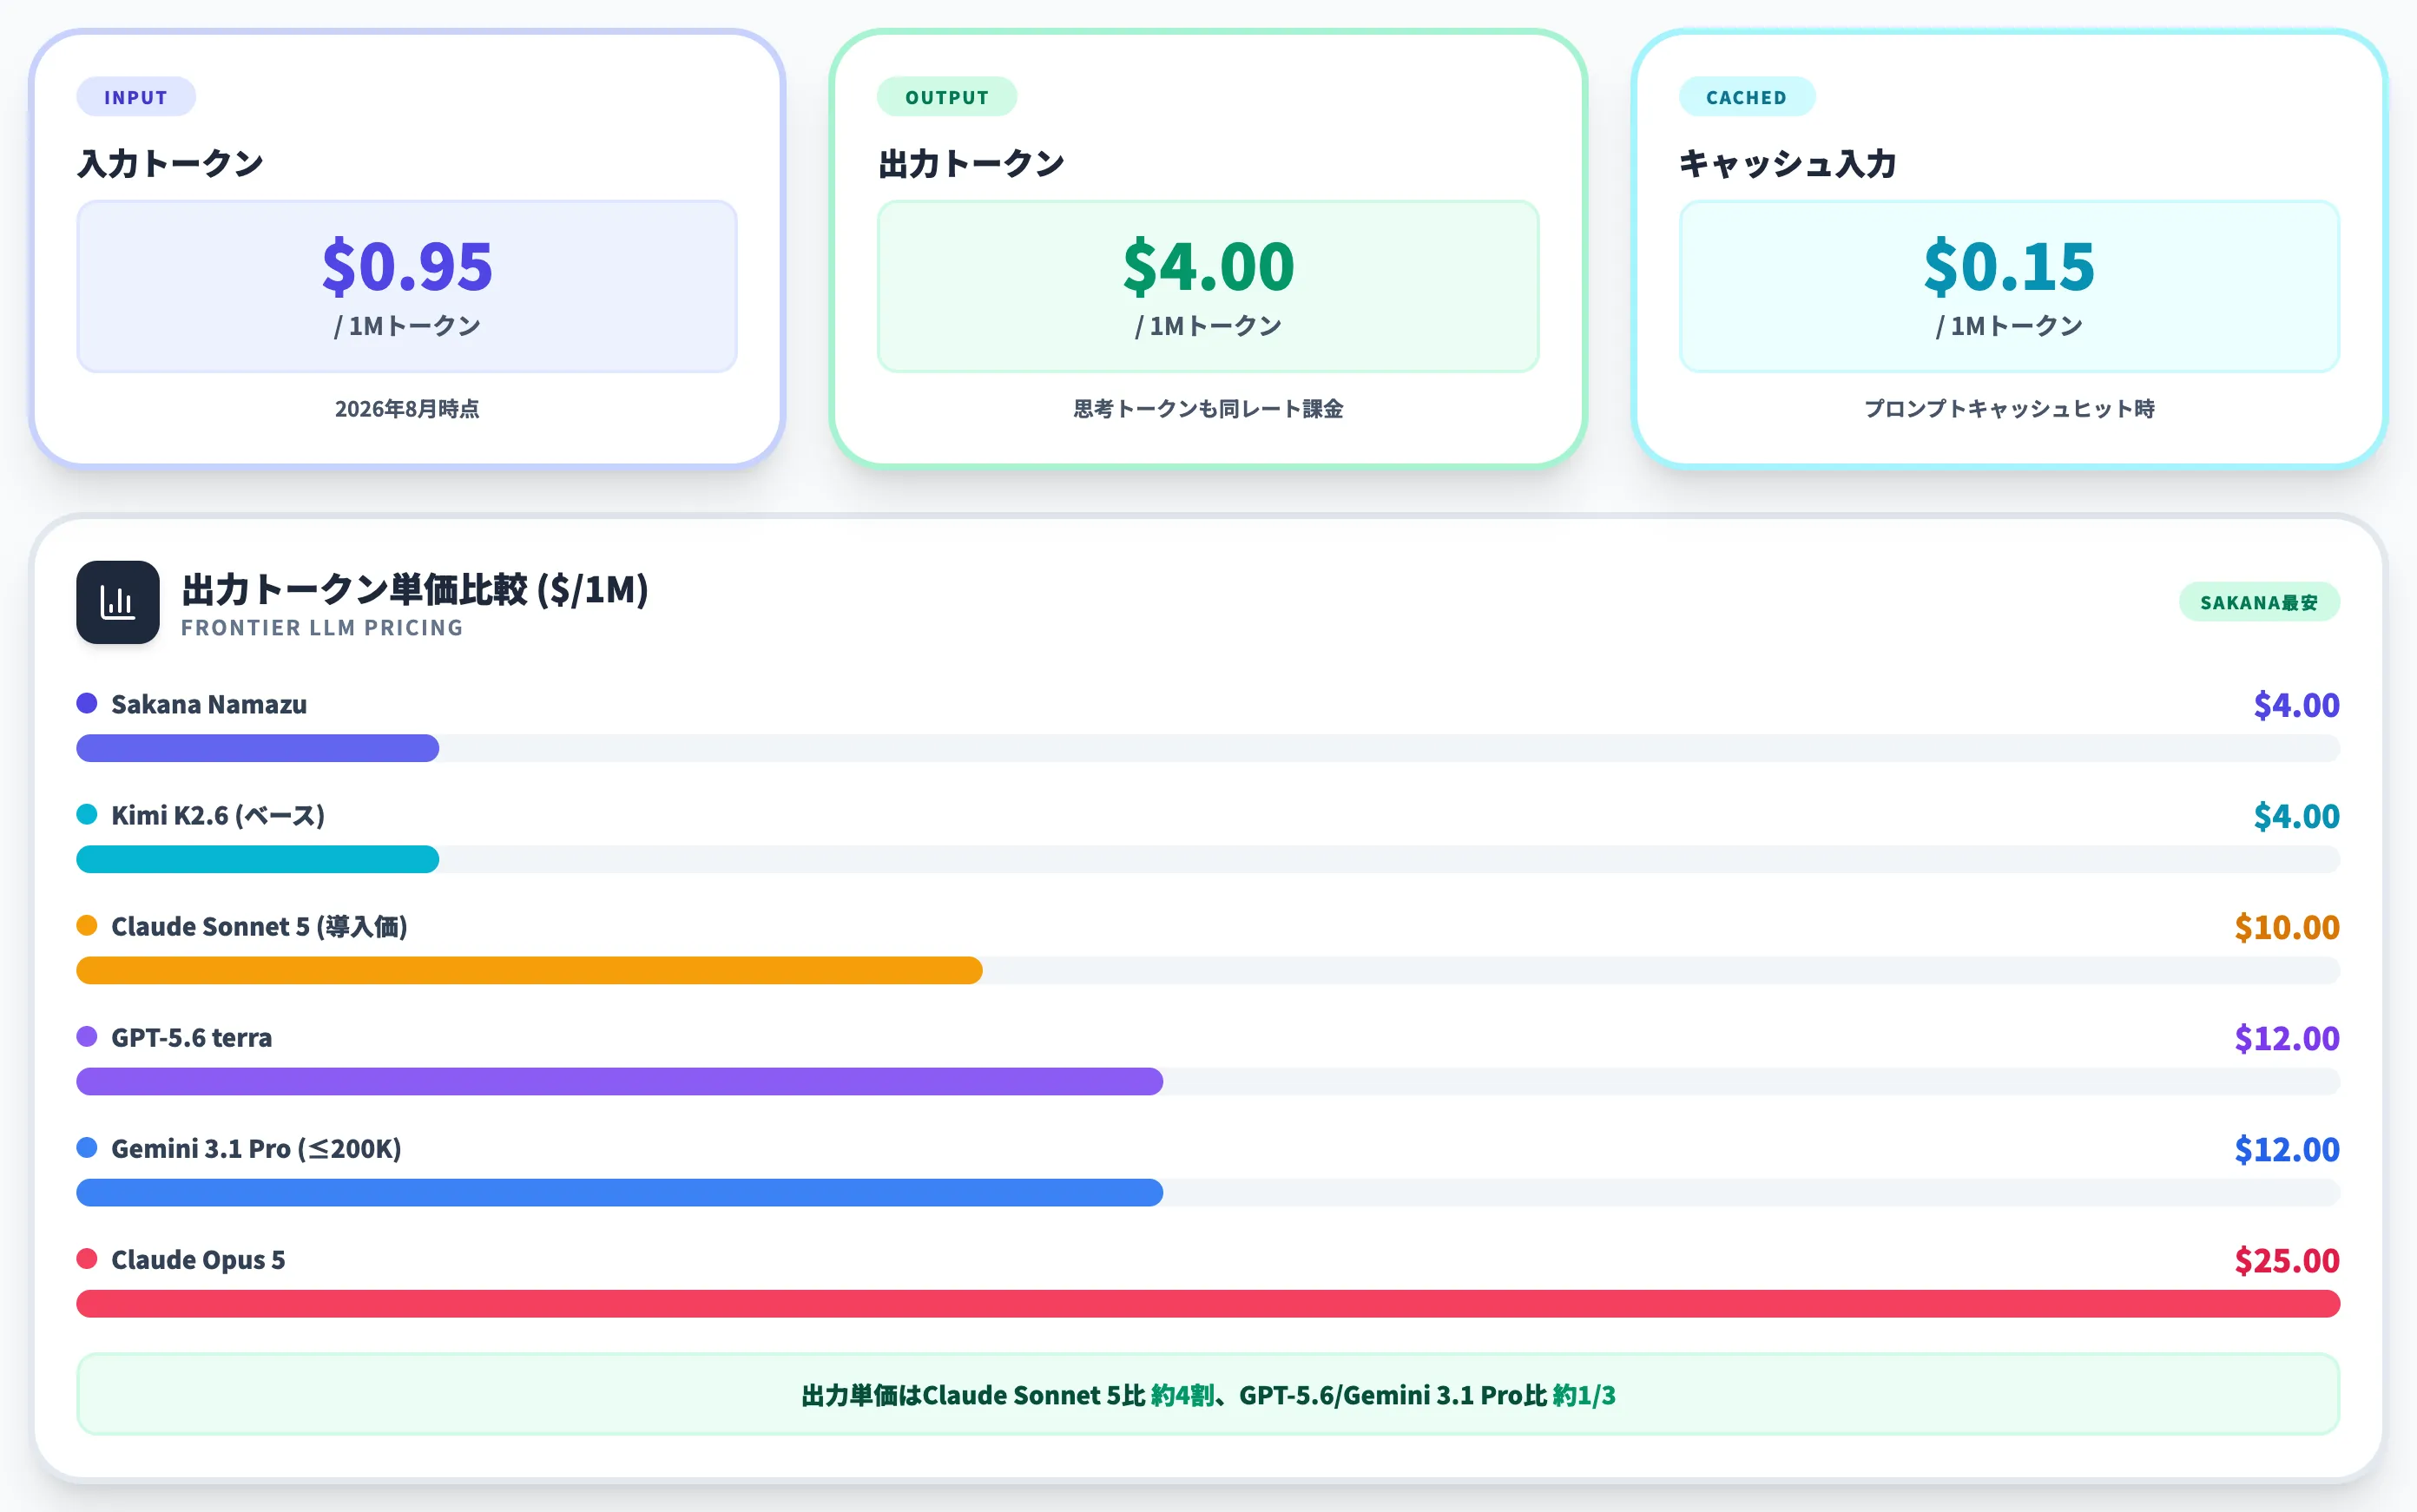This screenshot has width=2417, height=1512.
Task: Click the Claude Sonnet 5 (導入価) label
Action: point(259,926)
